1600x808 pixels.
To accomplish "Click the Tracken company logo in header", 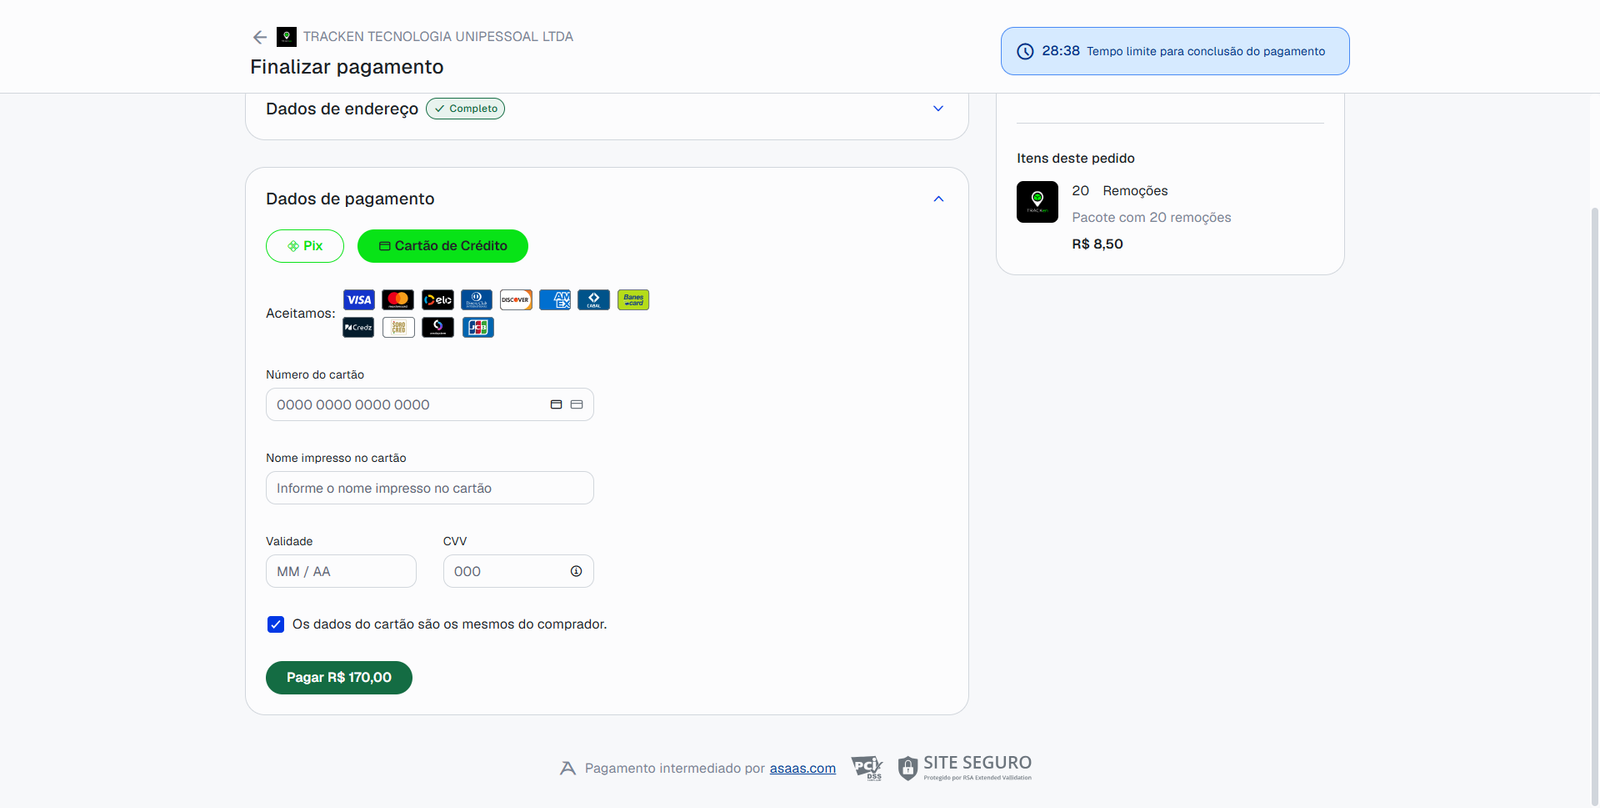I will [287, 37].
